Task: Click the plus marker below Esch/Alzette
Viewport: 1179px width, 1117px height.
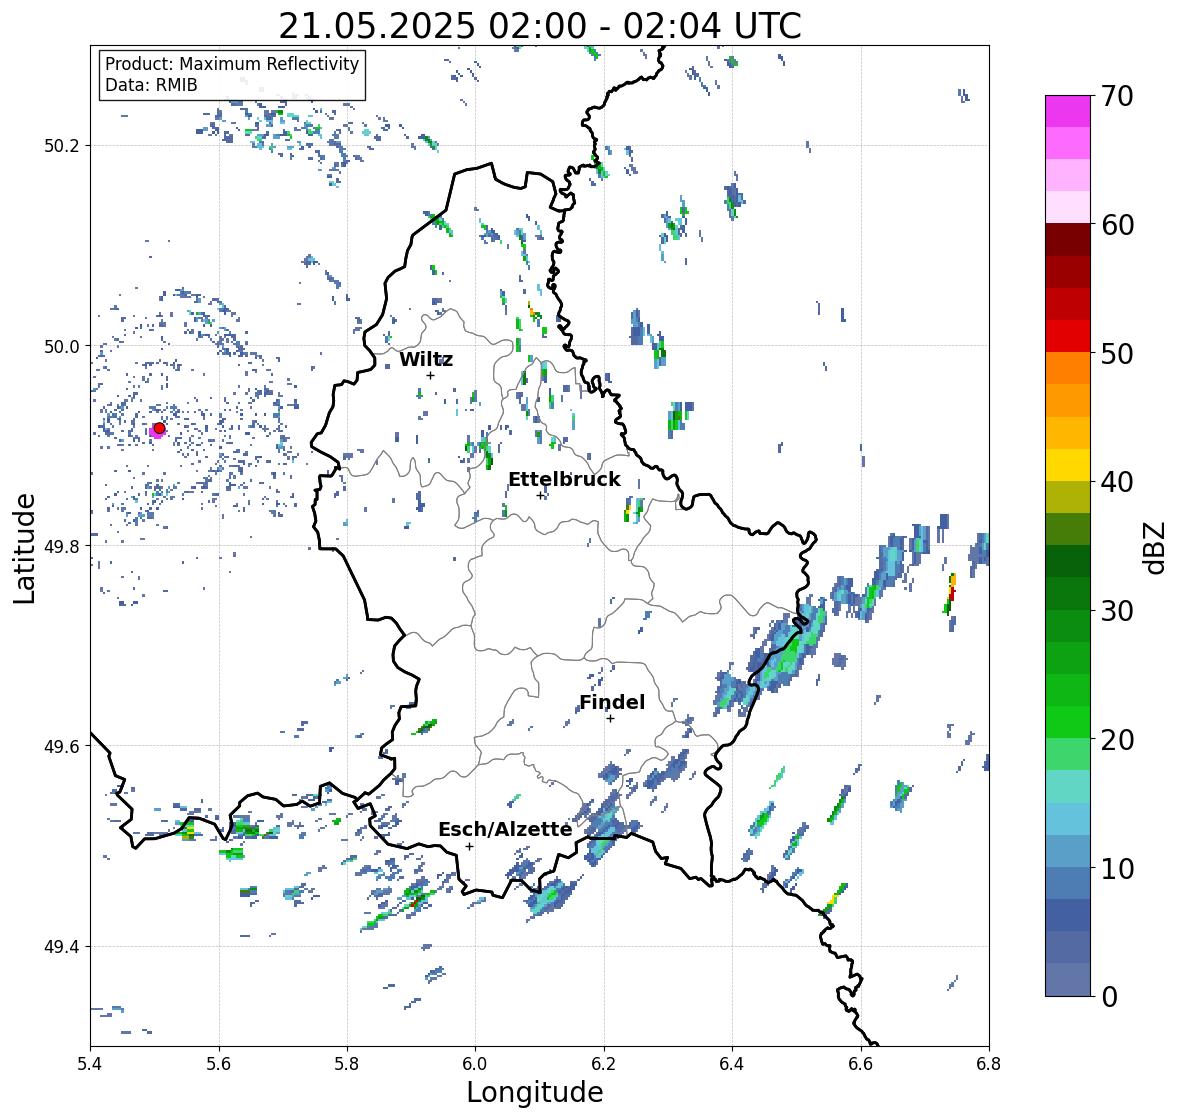Action: tap(469, 846)
